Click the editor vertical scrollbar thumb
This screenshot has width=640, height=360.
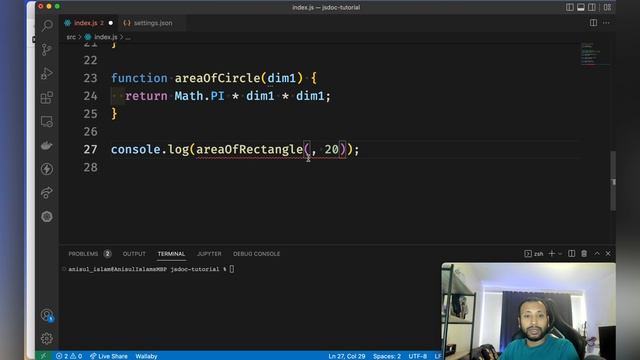point(613,181)
